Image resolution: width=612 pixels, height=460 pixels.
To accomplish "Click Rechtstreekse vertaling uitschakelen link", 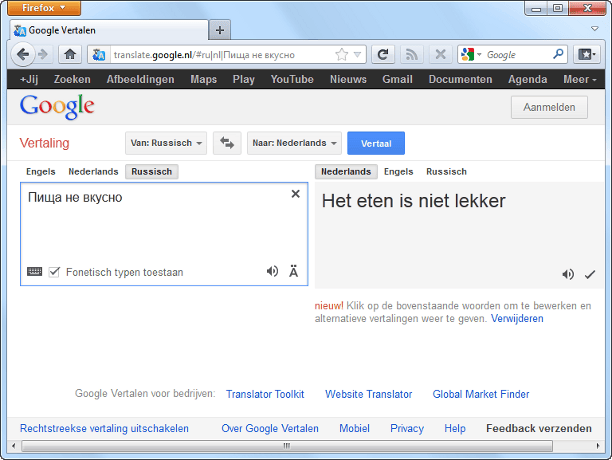I will point(104,428).
